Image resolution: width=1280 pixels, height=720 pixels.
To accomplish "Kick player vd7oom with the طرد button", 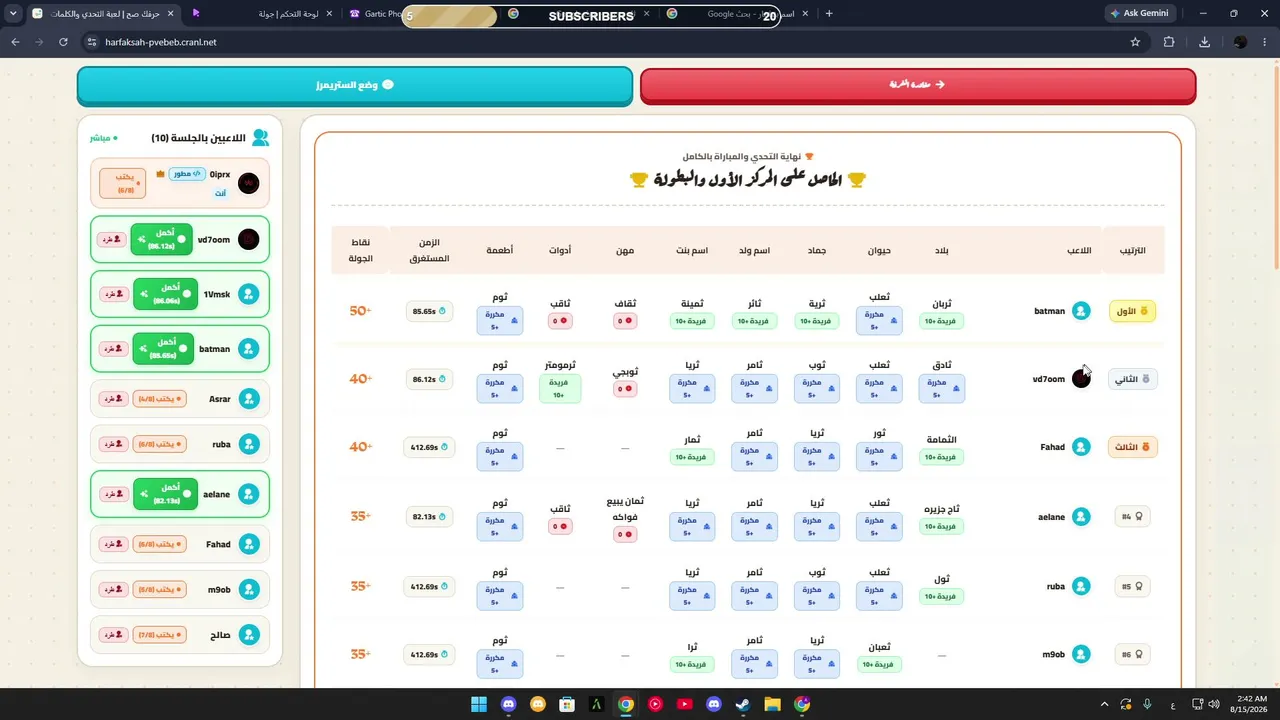I will pyautogui.click(x=110, y=240).
